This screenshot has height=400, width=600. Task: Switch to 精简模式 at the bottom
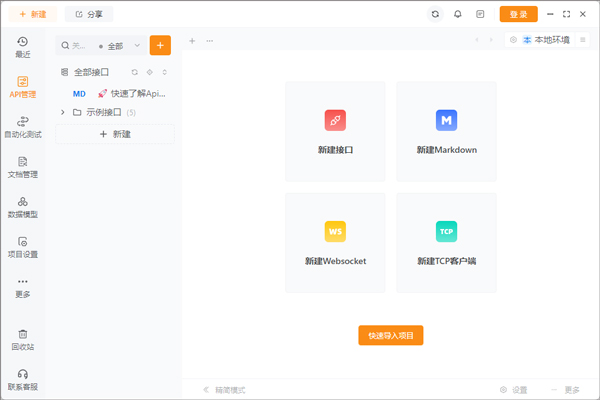[x=224, y=389]
